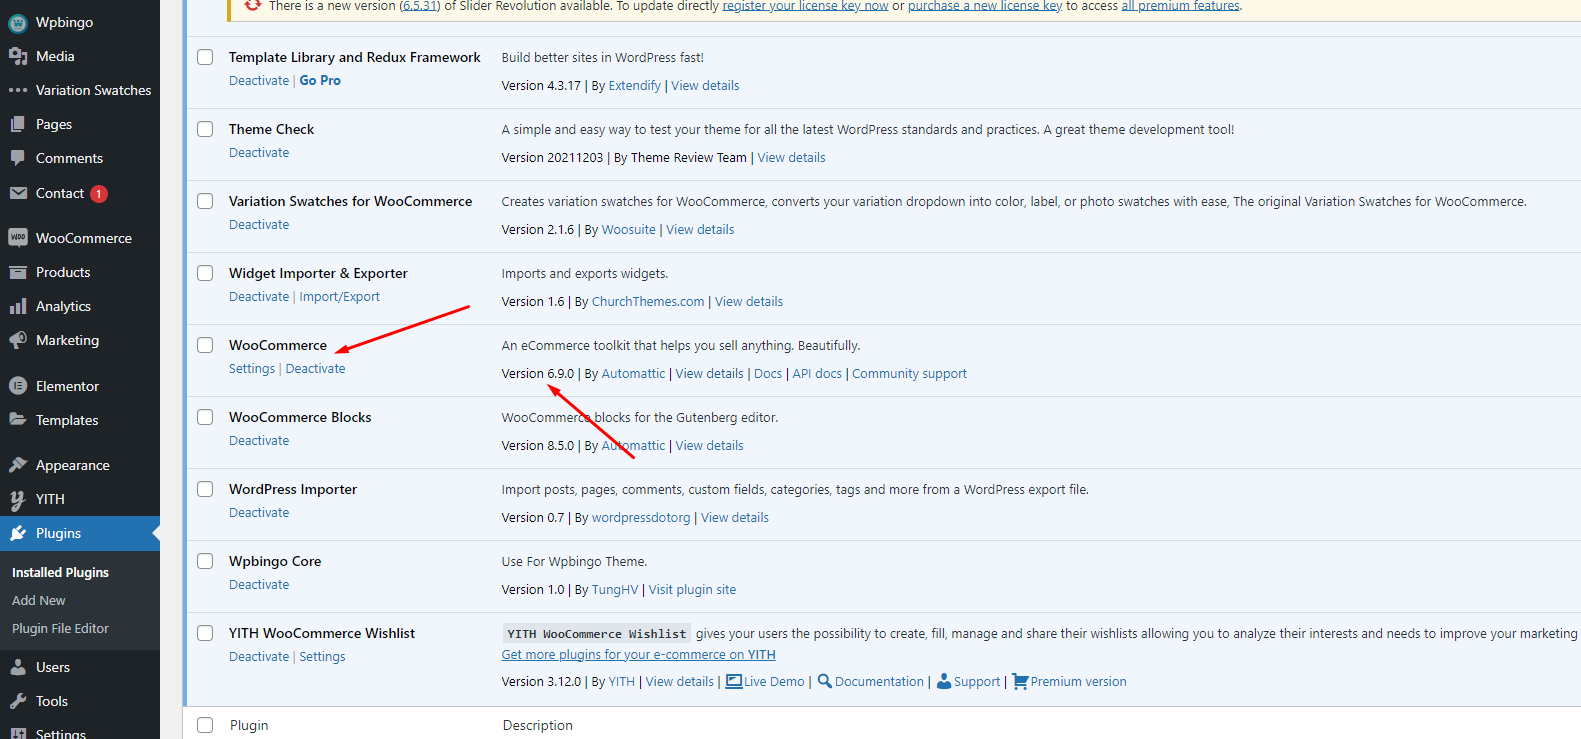1581x739 pixels.
Task: Open WooCommerce Community support link
Action: pyautogui.click(x=909, y=373)
